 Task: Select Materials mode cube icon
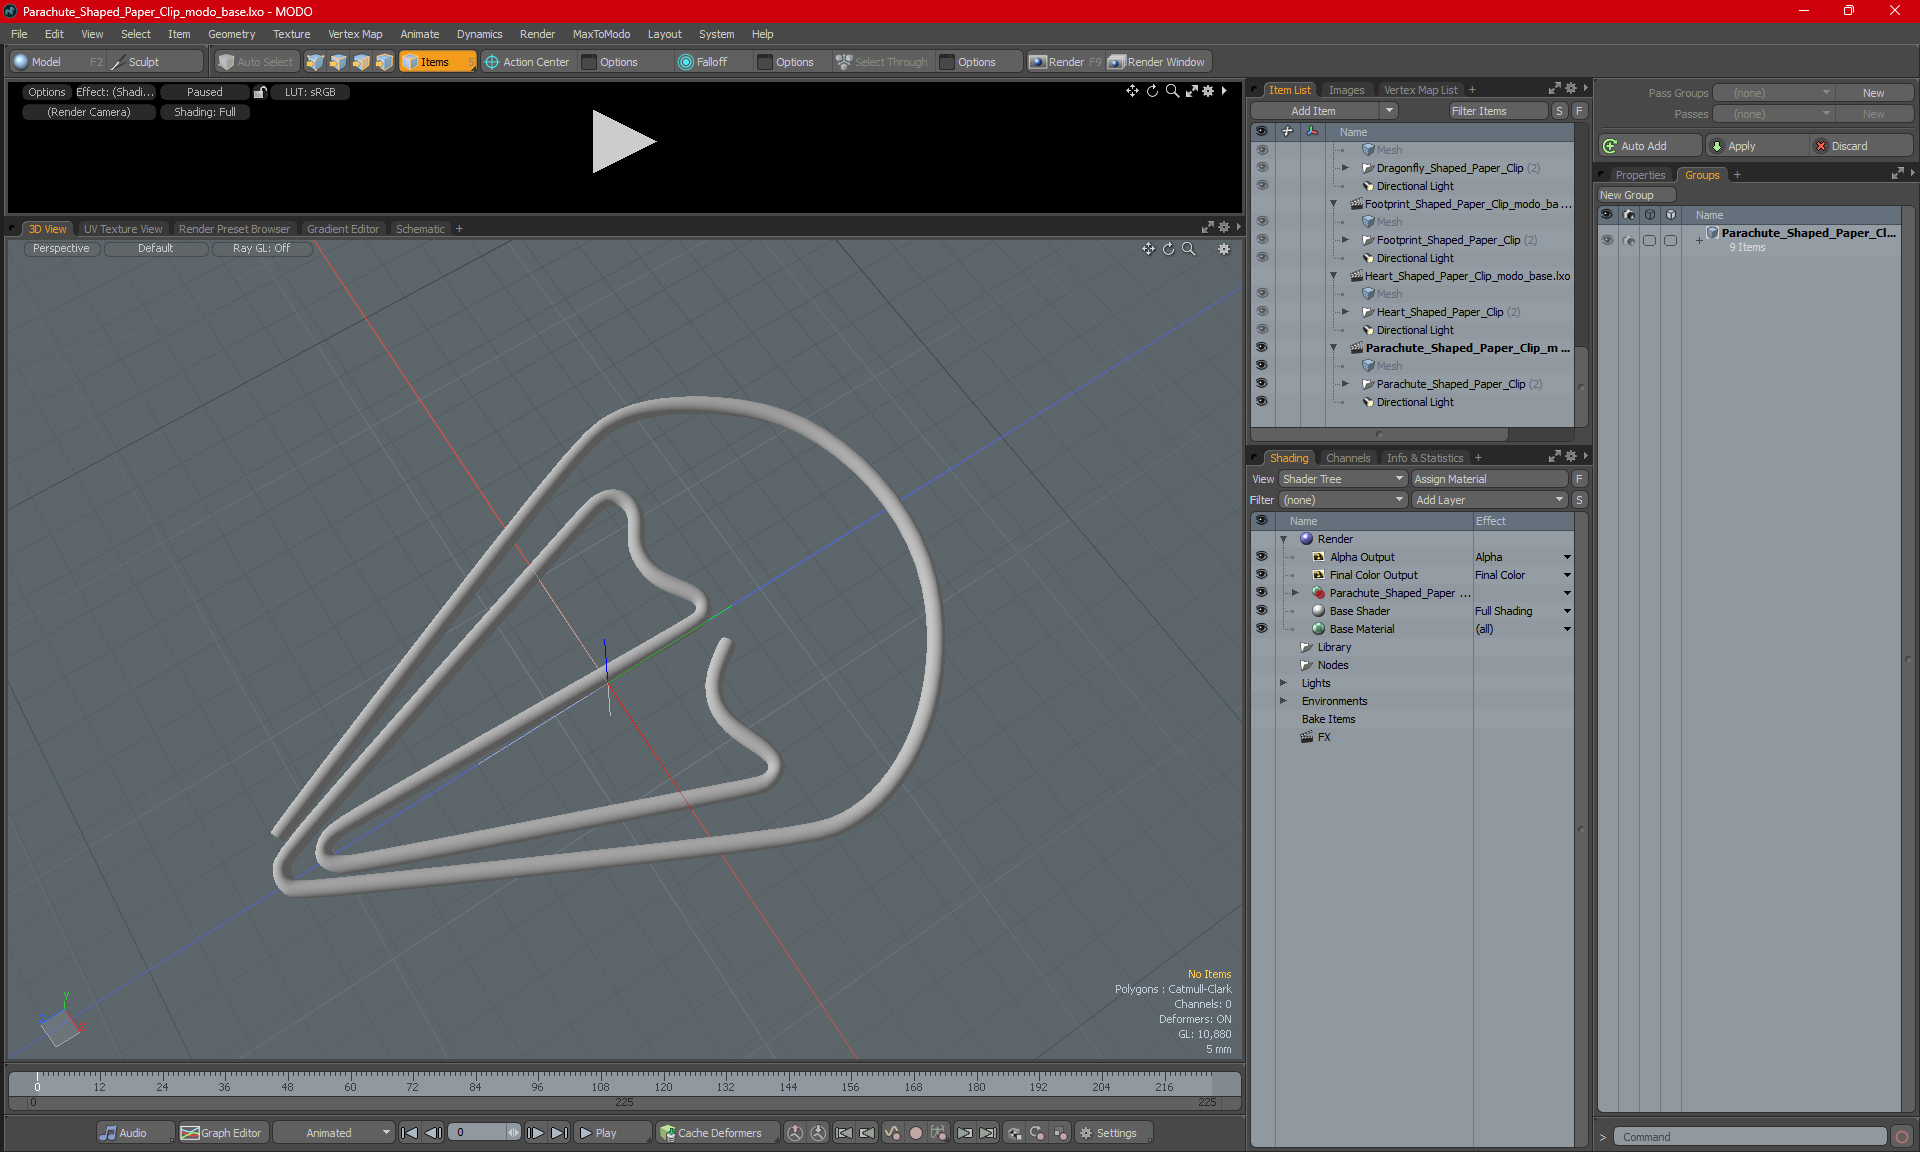point(384,62)
